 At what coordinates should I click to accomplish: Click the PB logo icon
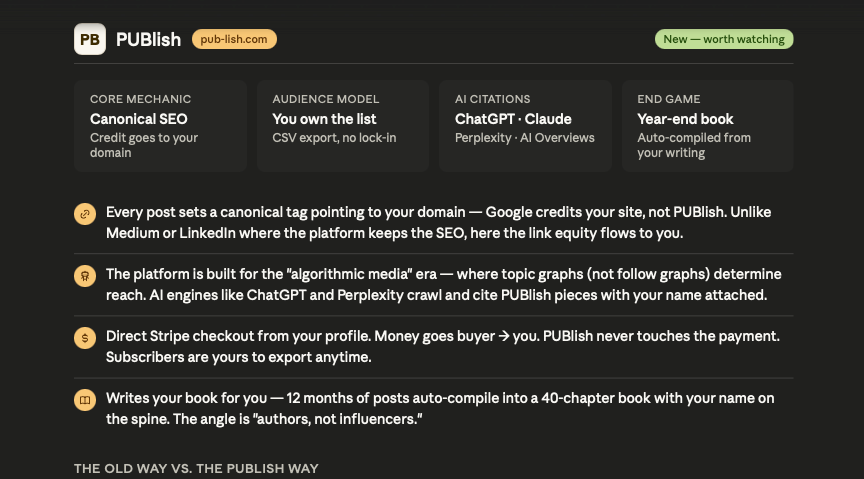pos(90,39)
